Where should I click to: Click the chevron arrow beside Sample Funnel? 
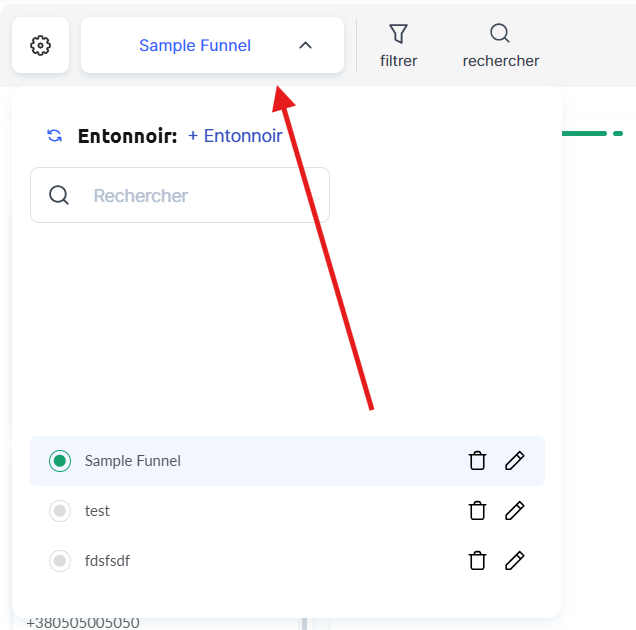point(306,45)
